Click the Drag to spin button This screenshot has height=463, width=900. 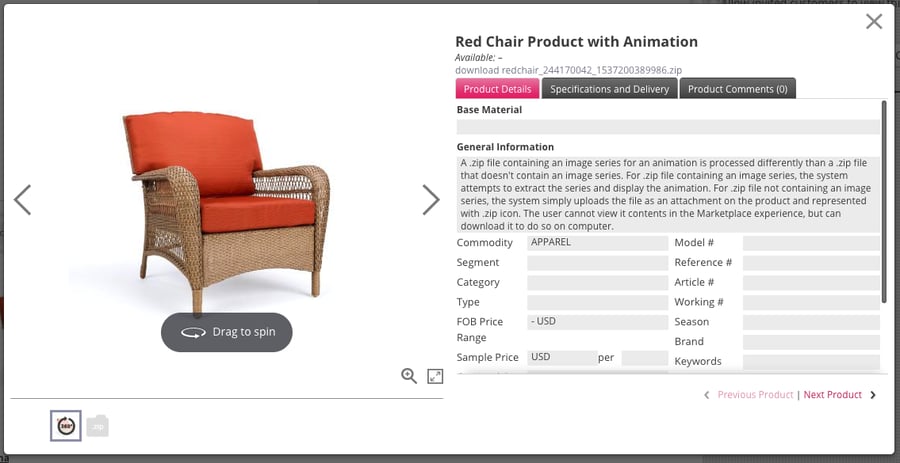(227, 332)
